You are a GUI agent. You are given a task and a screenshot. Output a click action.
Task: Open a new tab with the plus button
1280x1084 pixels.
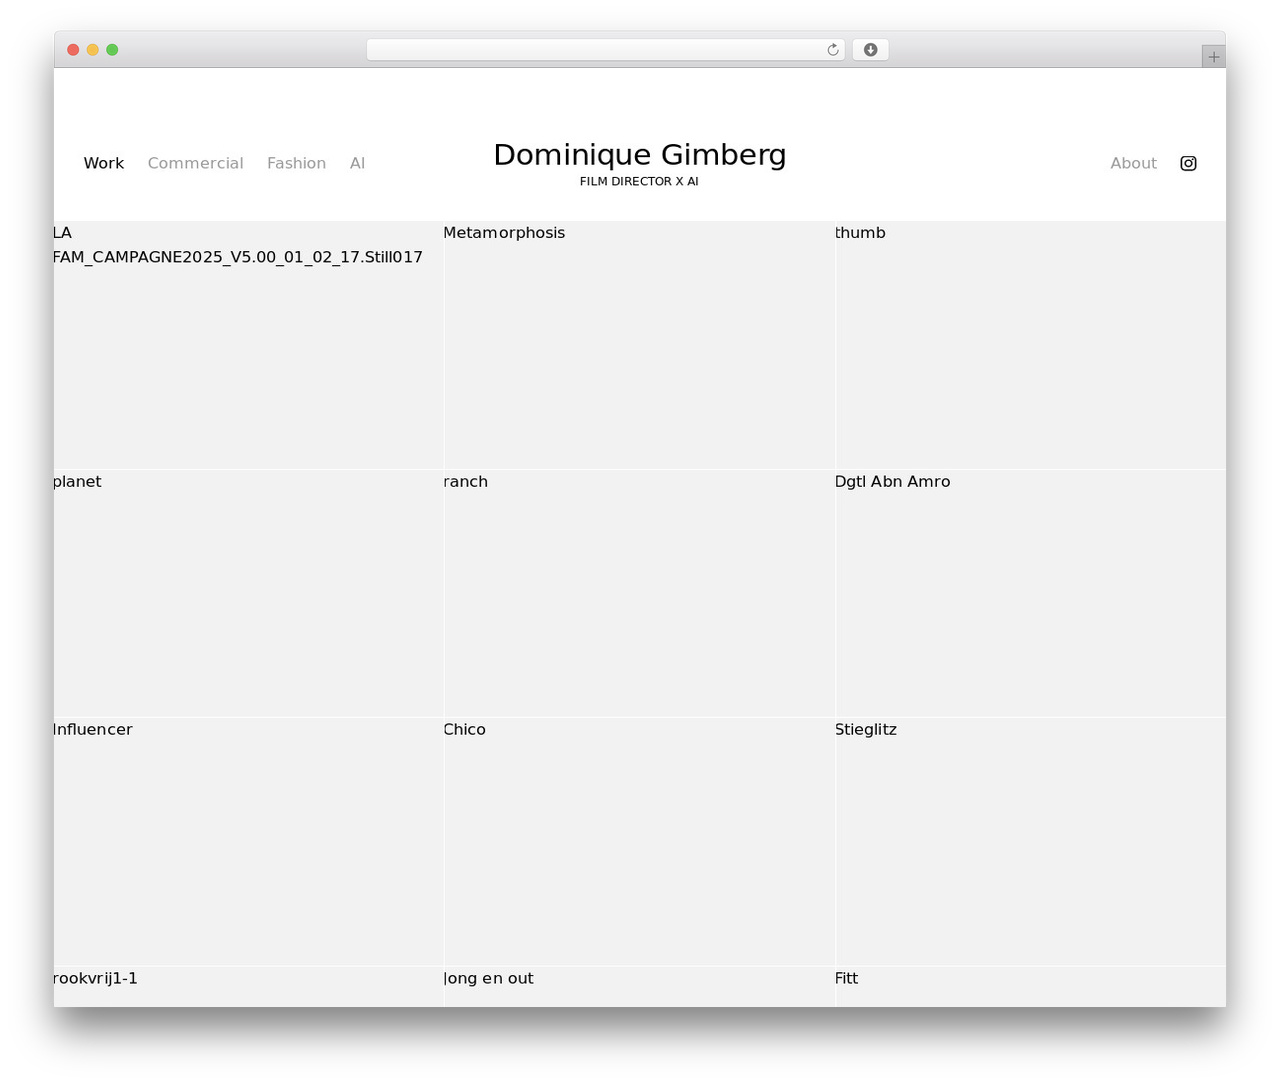[x=1213, y=57]
